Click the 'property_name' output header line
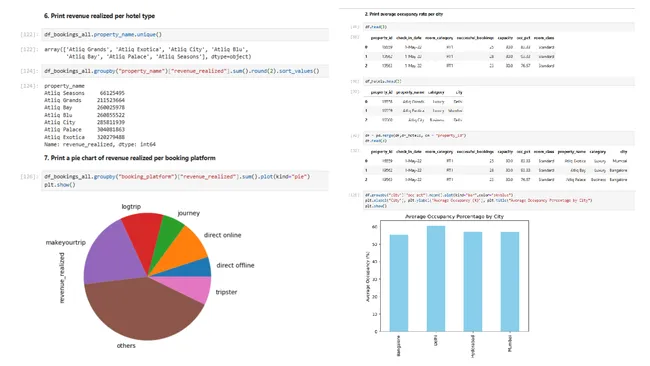 64,86
